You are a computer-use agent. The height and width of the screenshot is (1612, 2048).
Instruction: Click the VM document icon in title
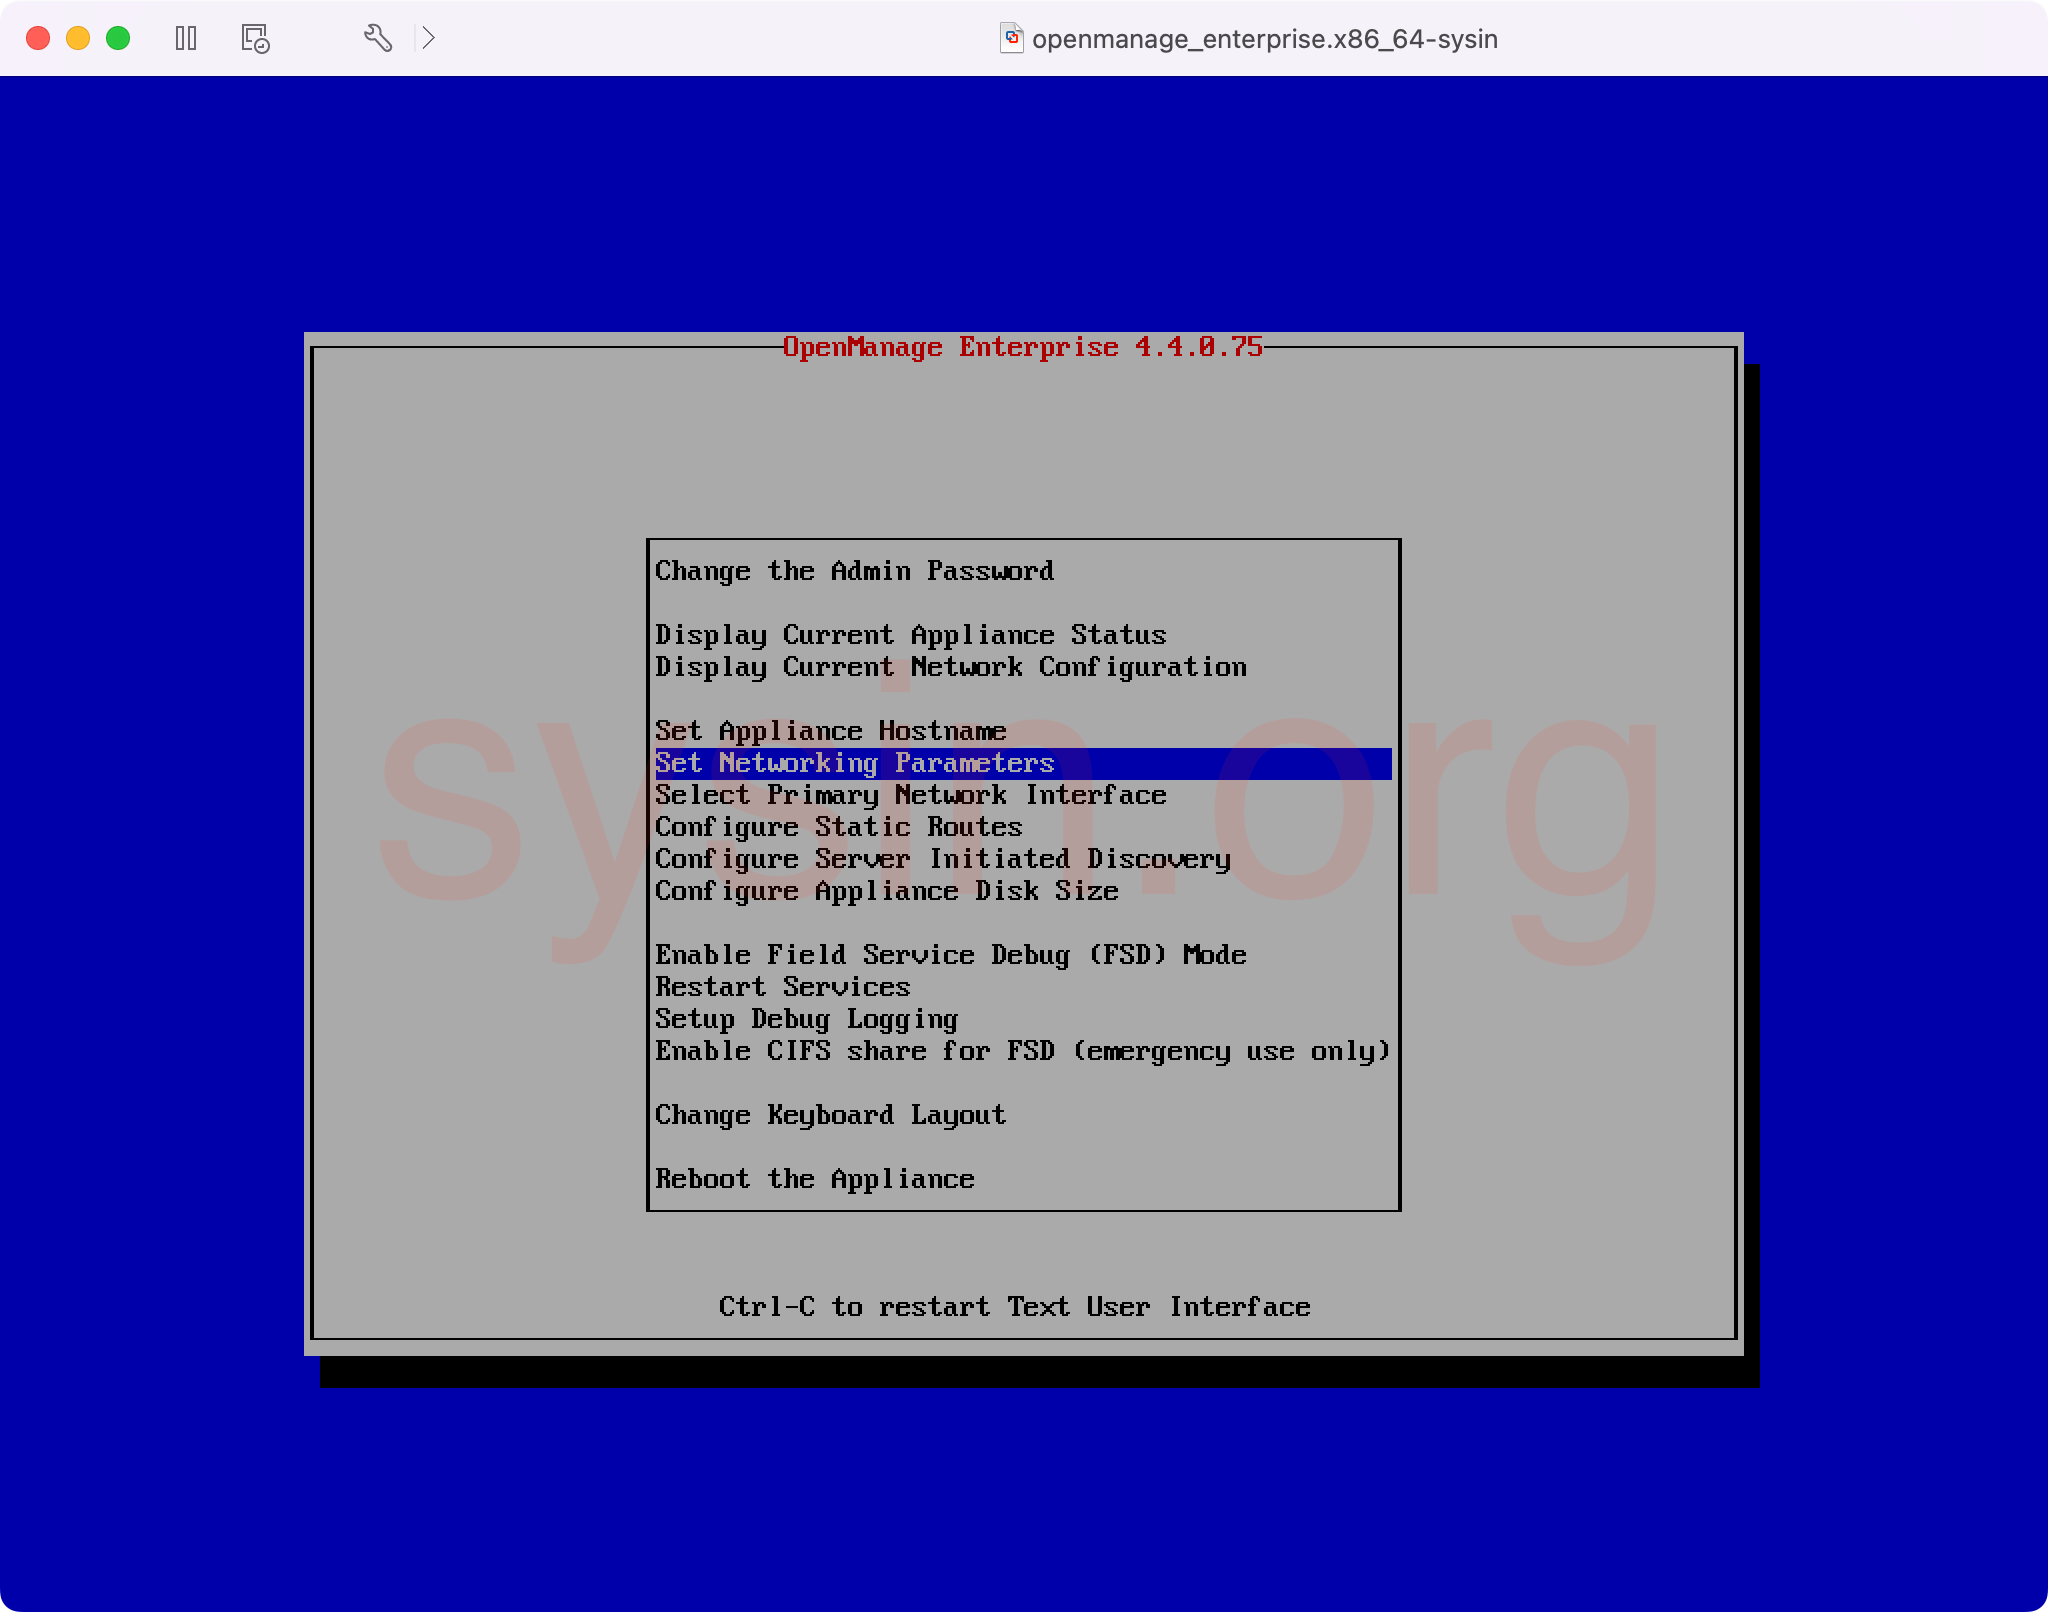pyautogui.click(x=1011, y=39)
